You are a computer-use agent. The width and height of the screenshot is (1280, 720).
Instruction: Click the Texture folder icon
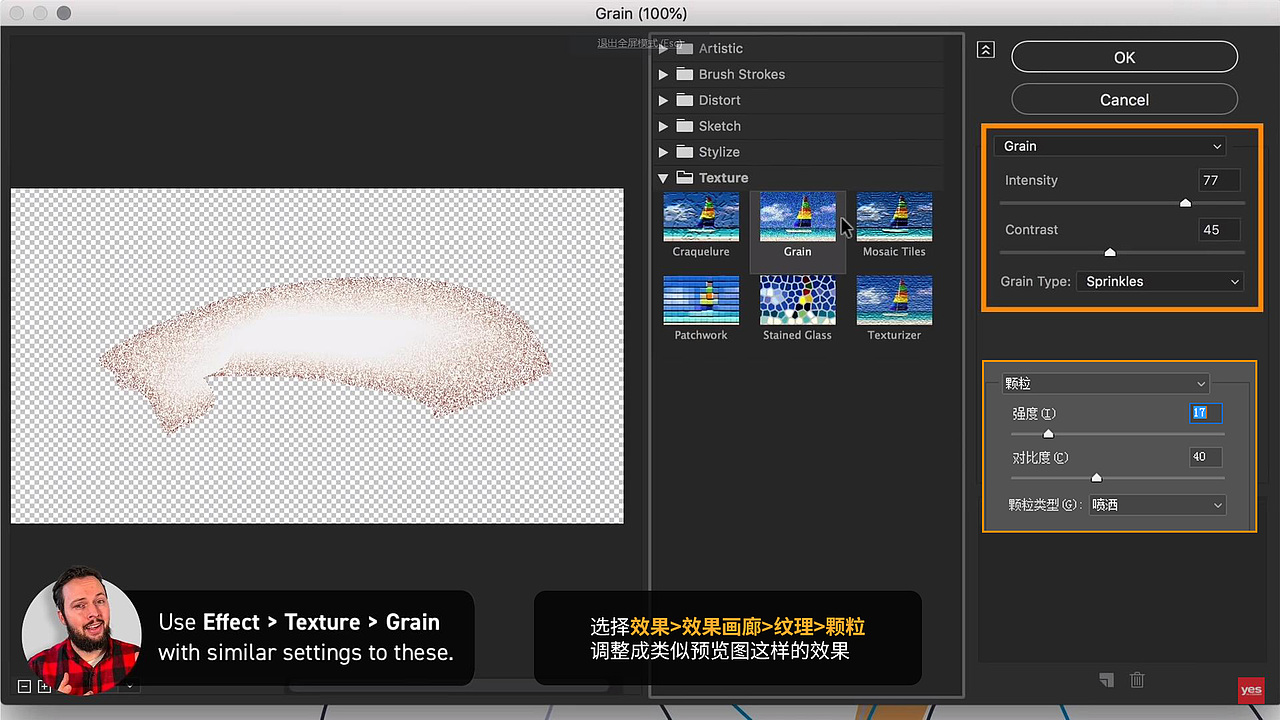pyautogui.click(x=685, y=178)
